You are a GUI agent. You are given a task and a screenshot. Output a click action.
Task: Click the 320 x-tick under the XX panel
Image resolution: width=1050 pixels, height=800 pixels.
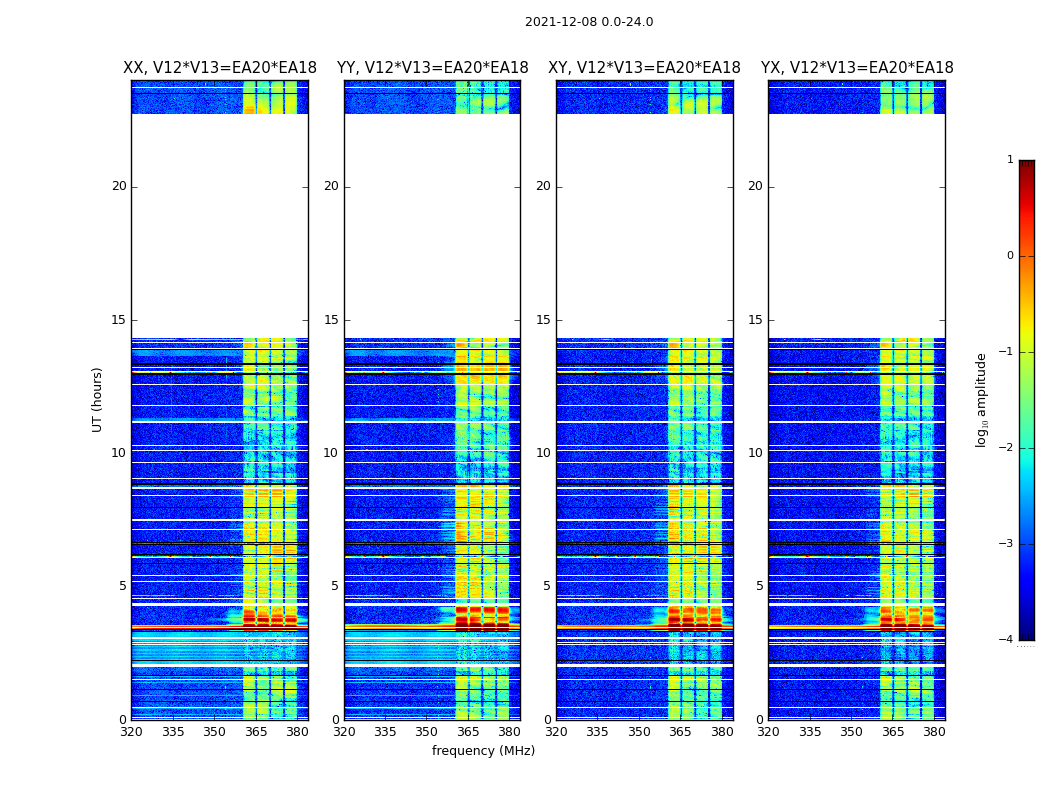pos(131,732)
